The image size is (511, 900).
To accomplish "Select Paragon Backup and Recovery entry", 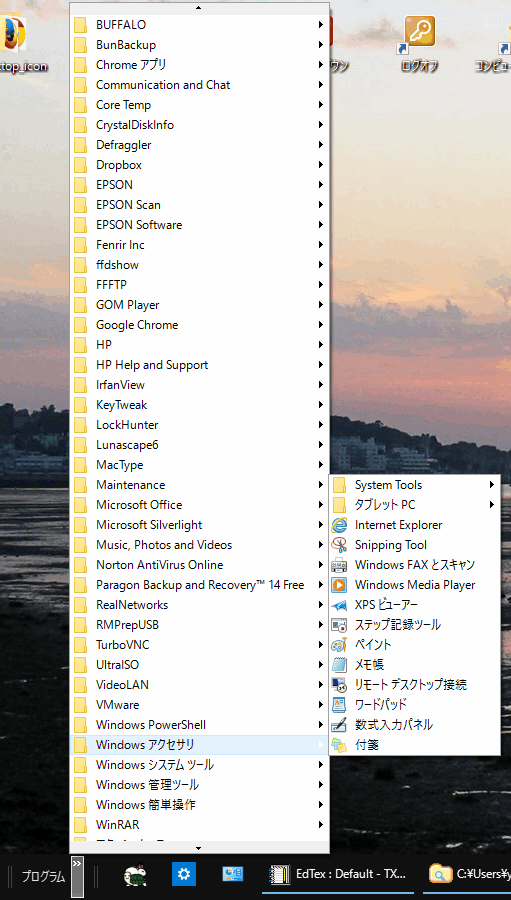I will (199, 585).
